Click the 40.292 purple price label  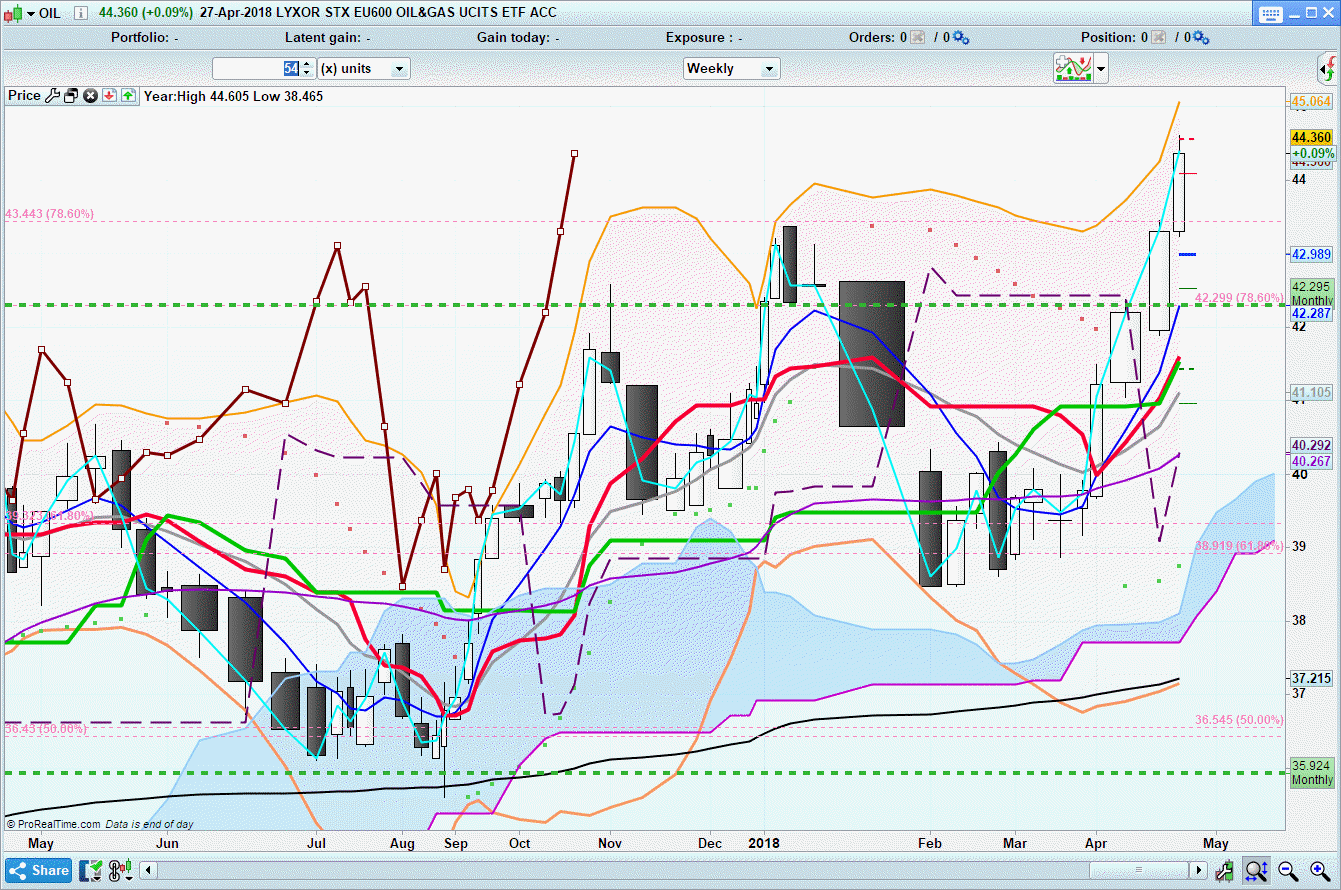1311,445
